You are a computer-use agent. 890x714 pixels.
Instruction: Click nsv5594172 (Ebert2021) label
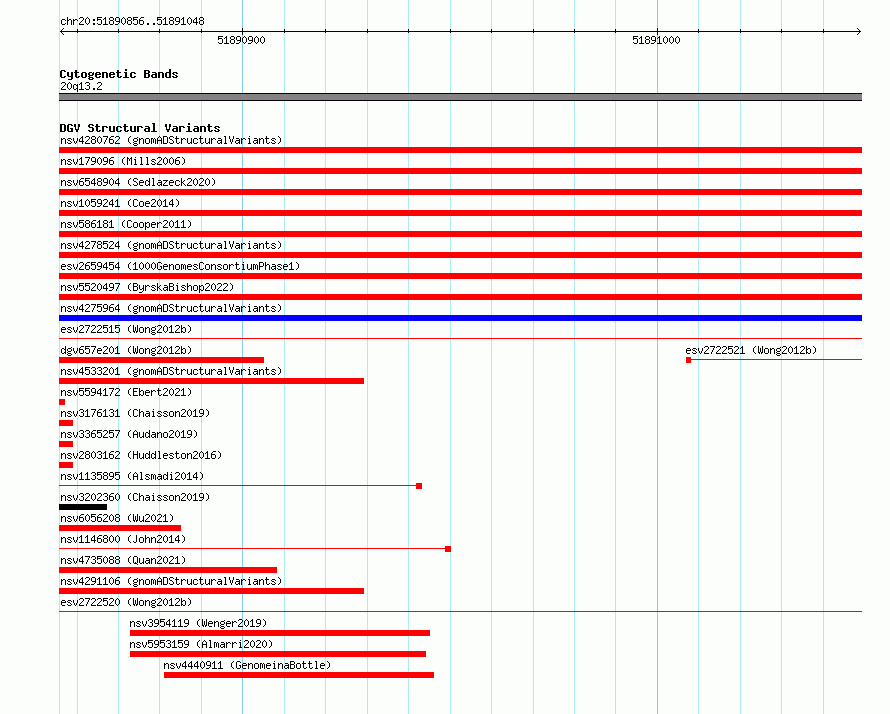[x=126, y=392]
